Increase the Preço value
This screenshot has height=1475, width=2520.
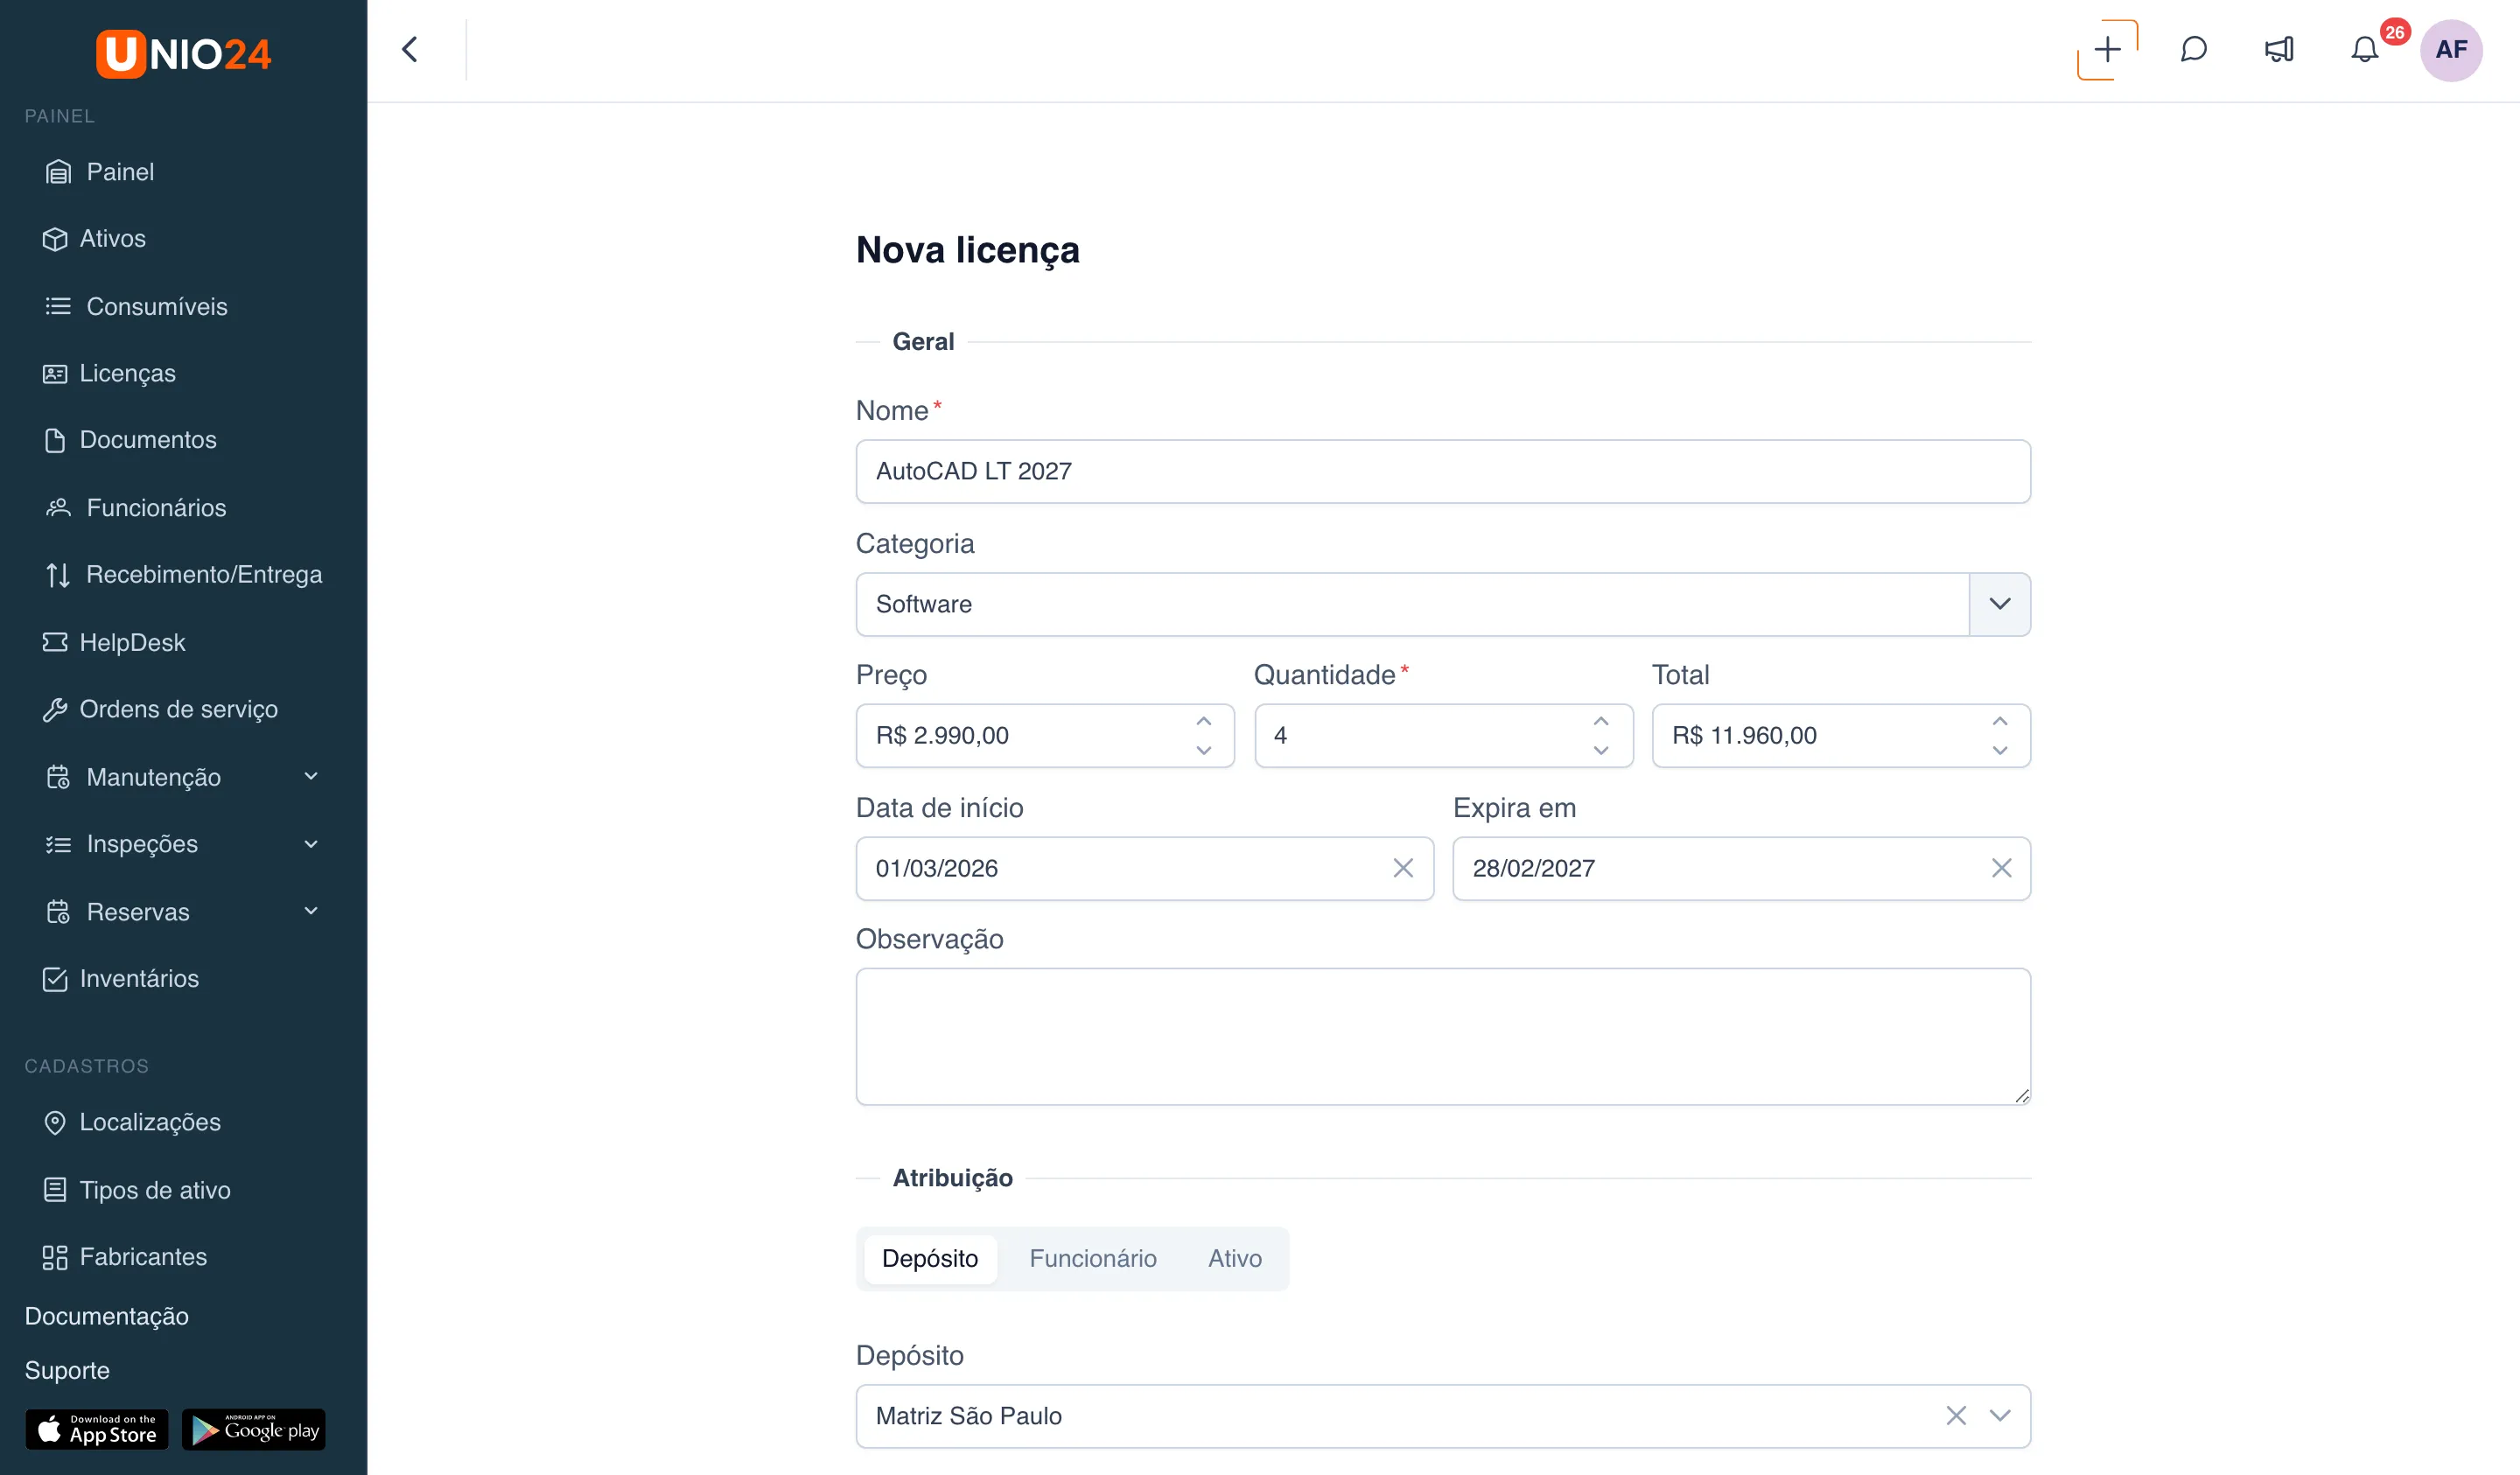(x=1203, y=721)
